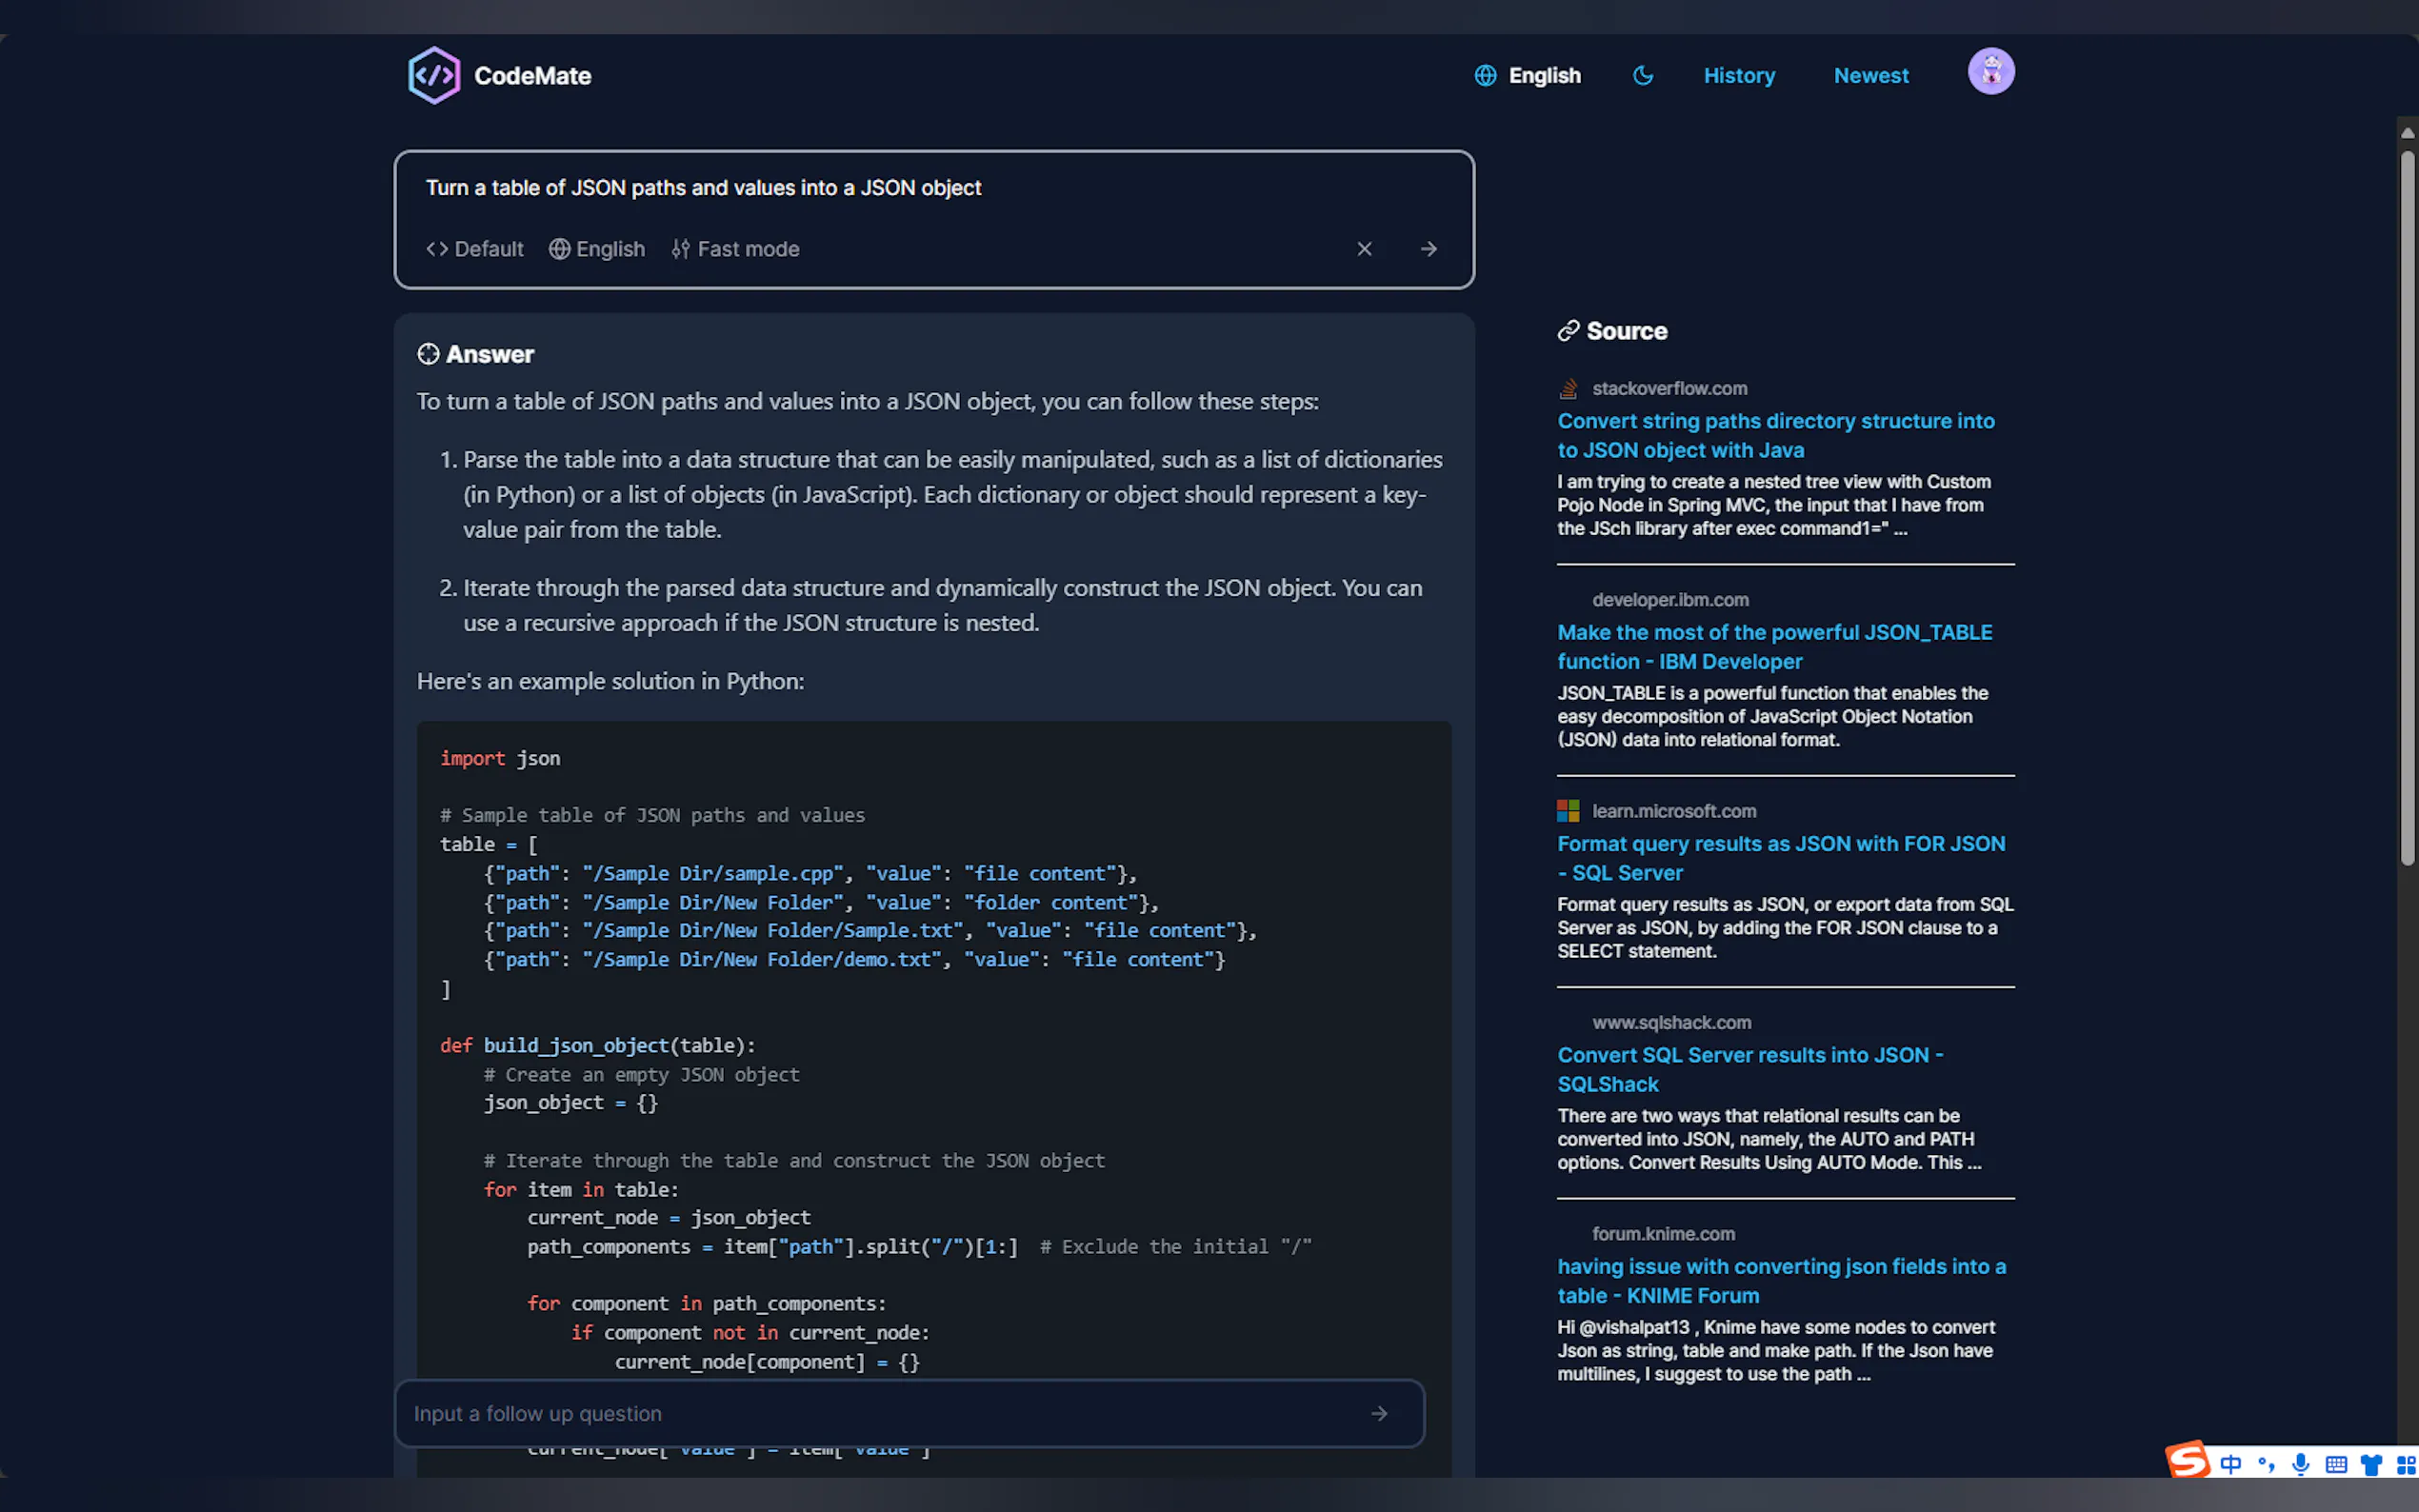This screenshot has height=1512, width=2419.
Task: Focus the follow-up question input field
Action: tap(880, 1413)
